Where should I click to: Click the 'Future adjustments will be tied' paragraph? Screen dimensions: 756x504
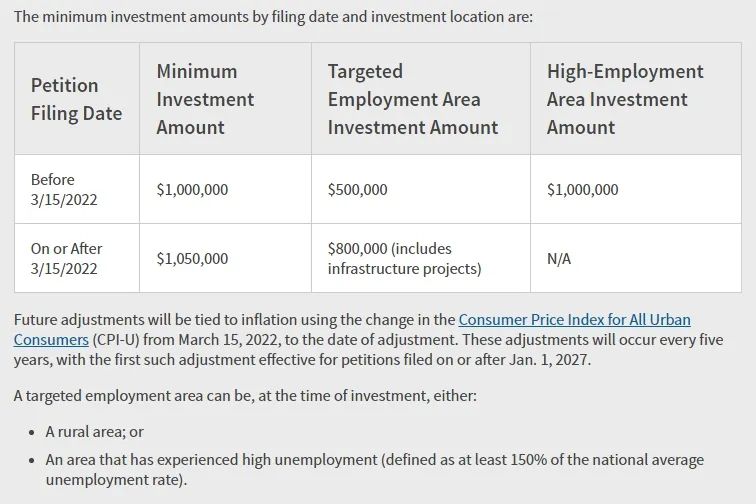click(x=368, y=340)
